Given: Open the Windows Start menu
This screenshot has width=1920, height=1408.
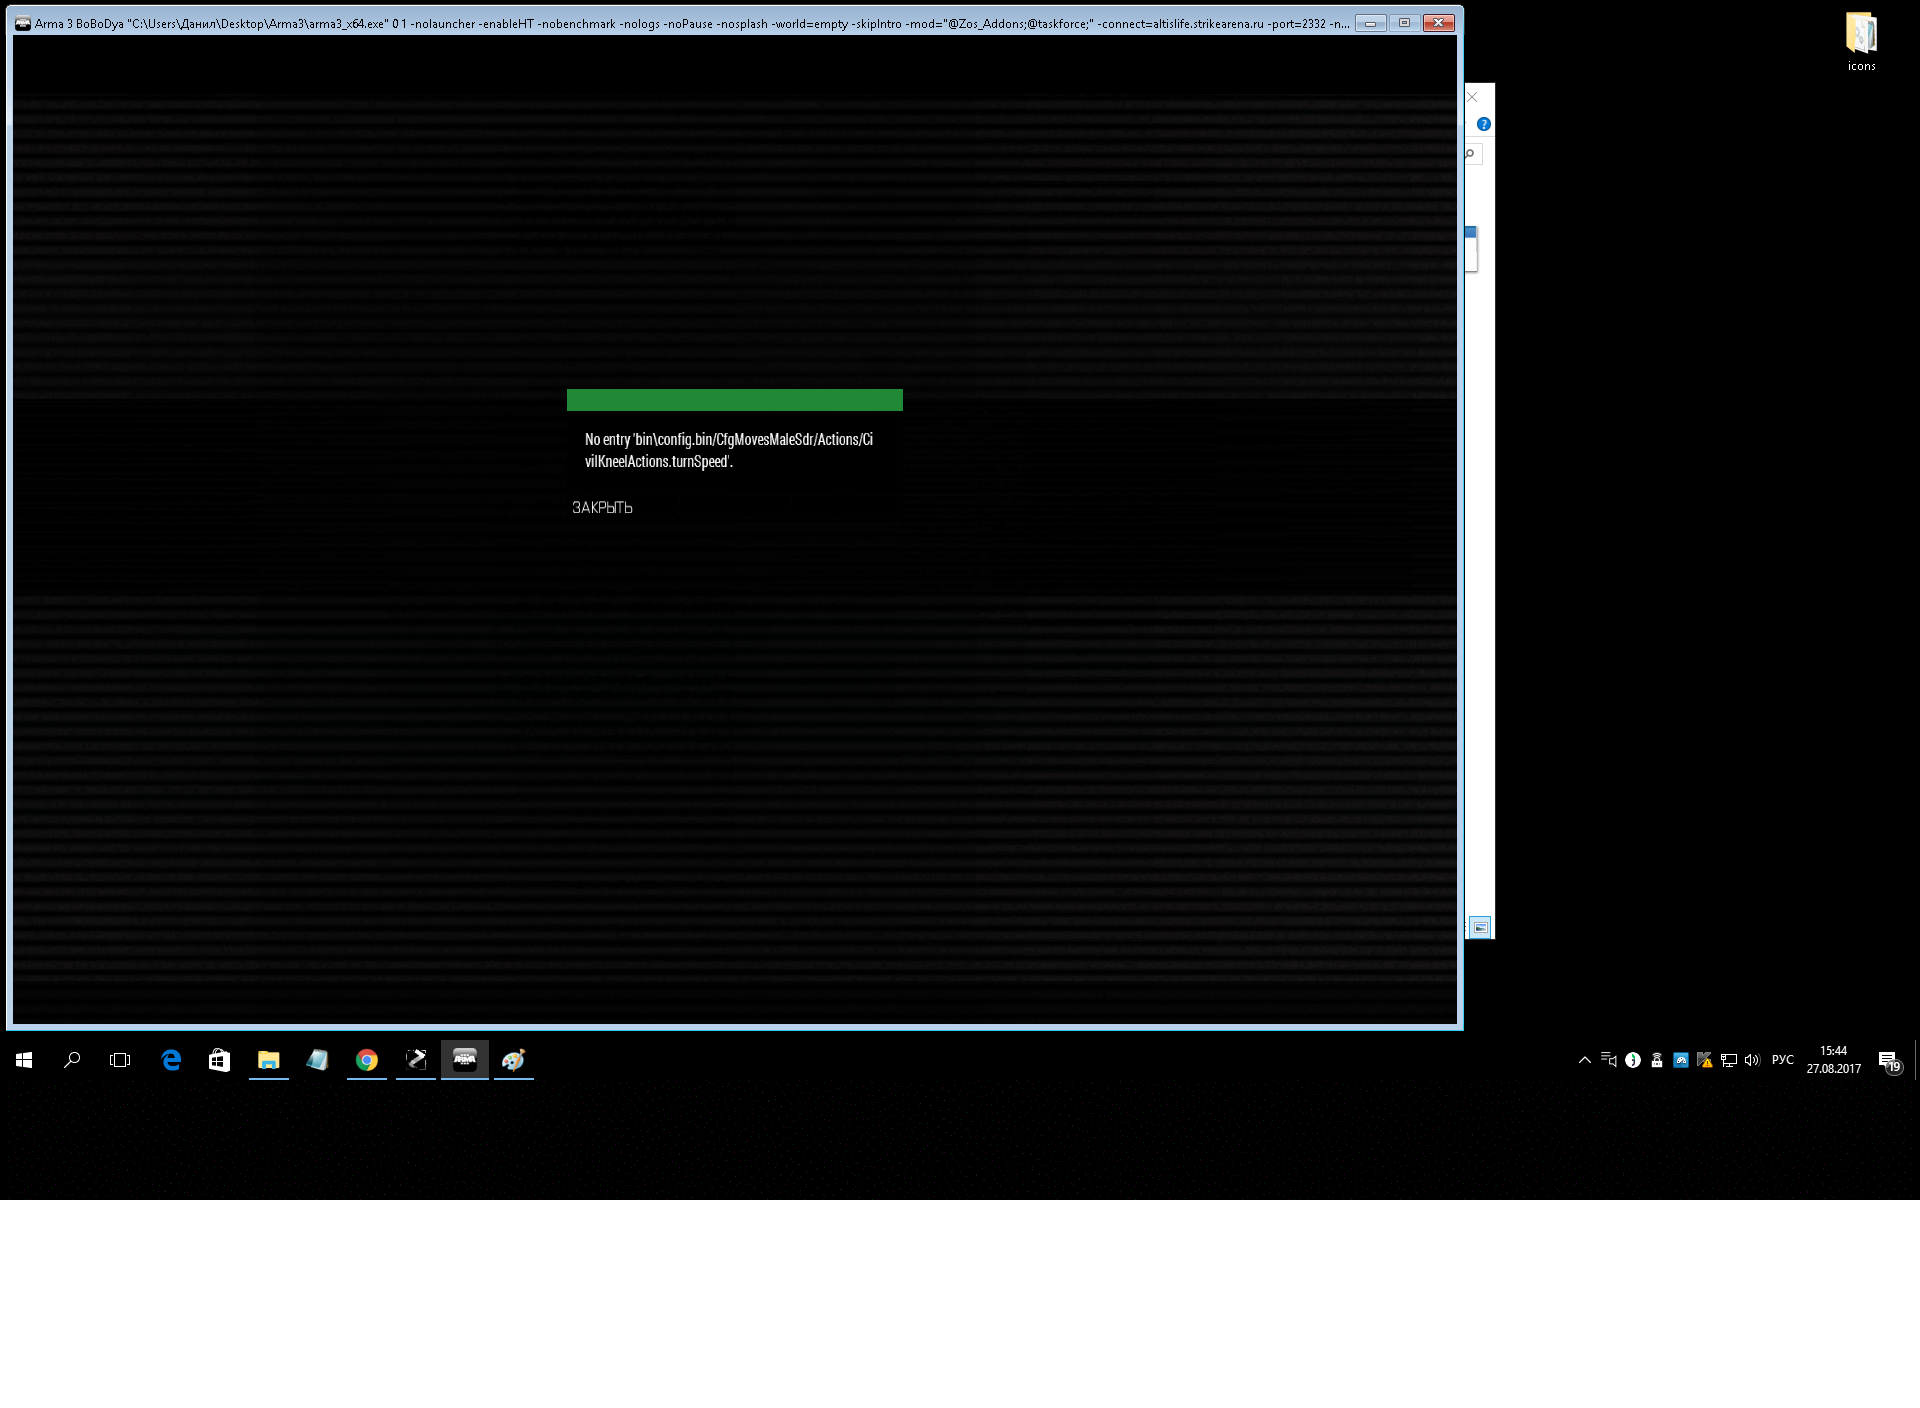Looking at the screenshot, I should pos(24,1060).
